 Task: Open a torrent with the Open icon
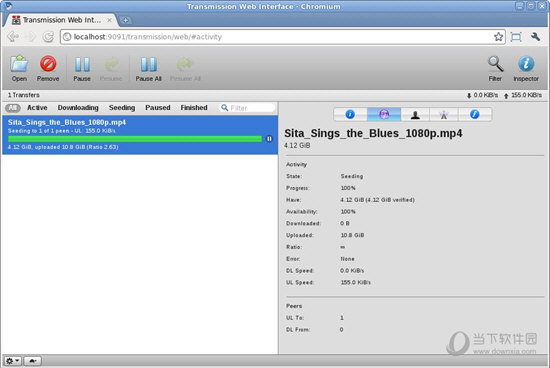tap(19, 69)
